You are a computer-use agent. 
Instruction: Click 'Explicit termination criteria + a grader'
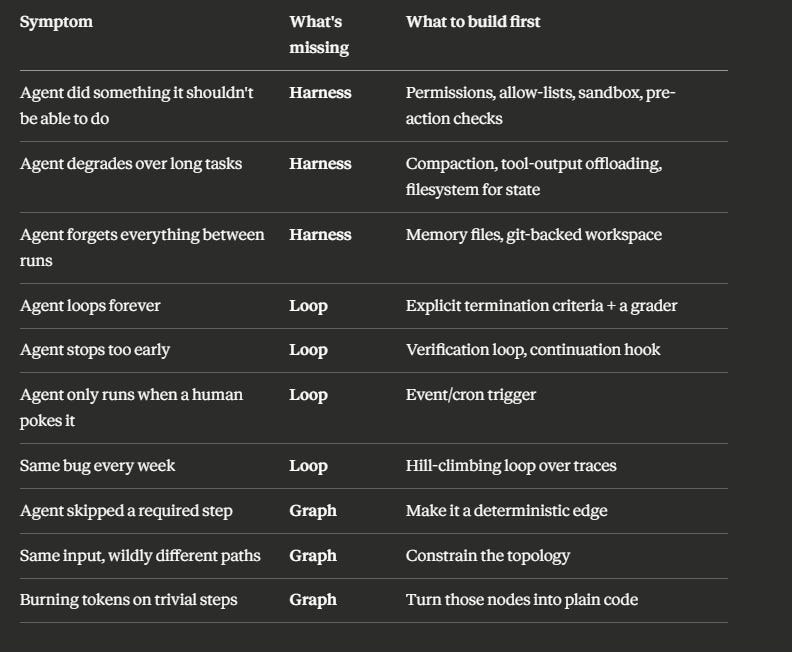pyautogui.click(x=541, y=306)
